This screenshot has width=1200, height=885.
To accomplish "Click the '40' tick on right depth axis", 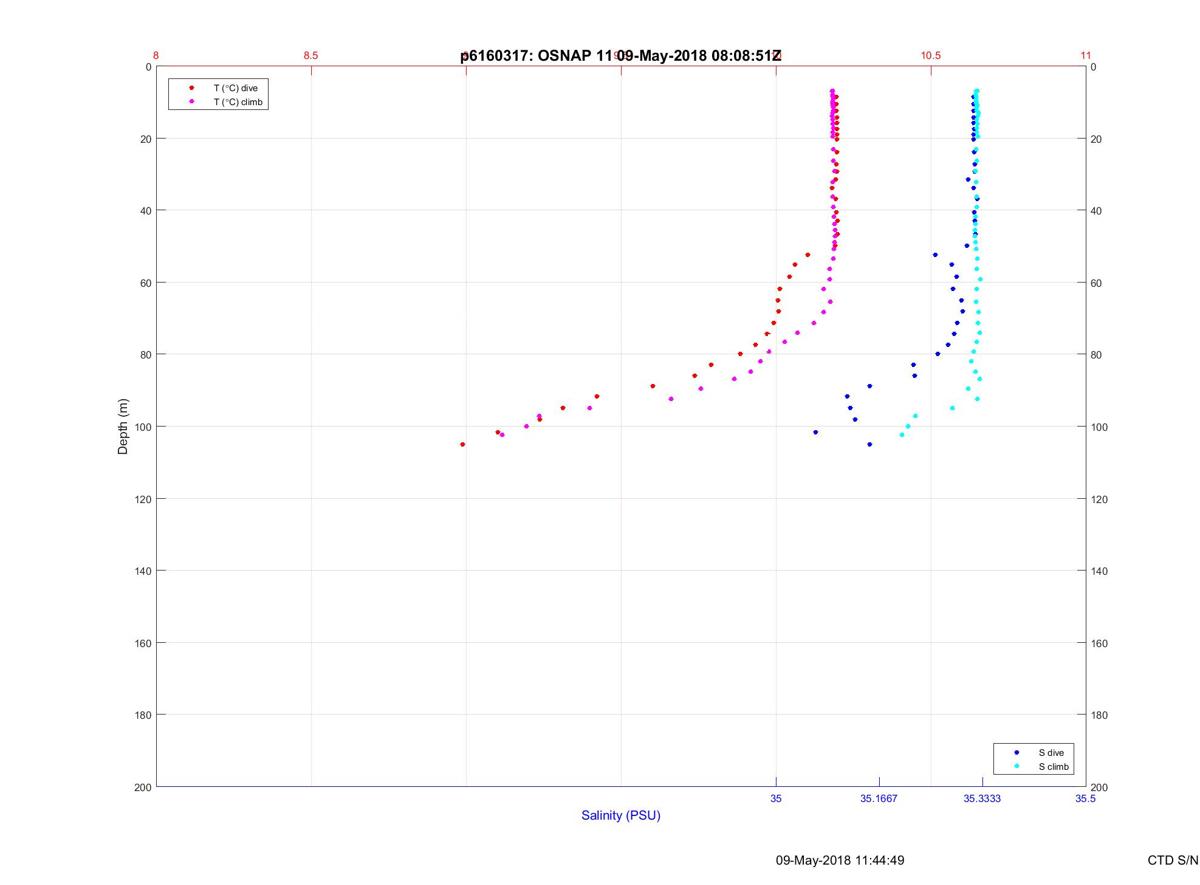I will click(x=1097, y=211).
